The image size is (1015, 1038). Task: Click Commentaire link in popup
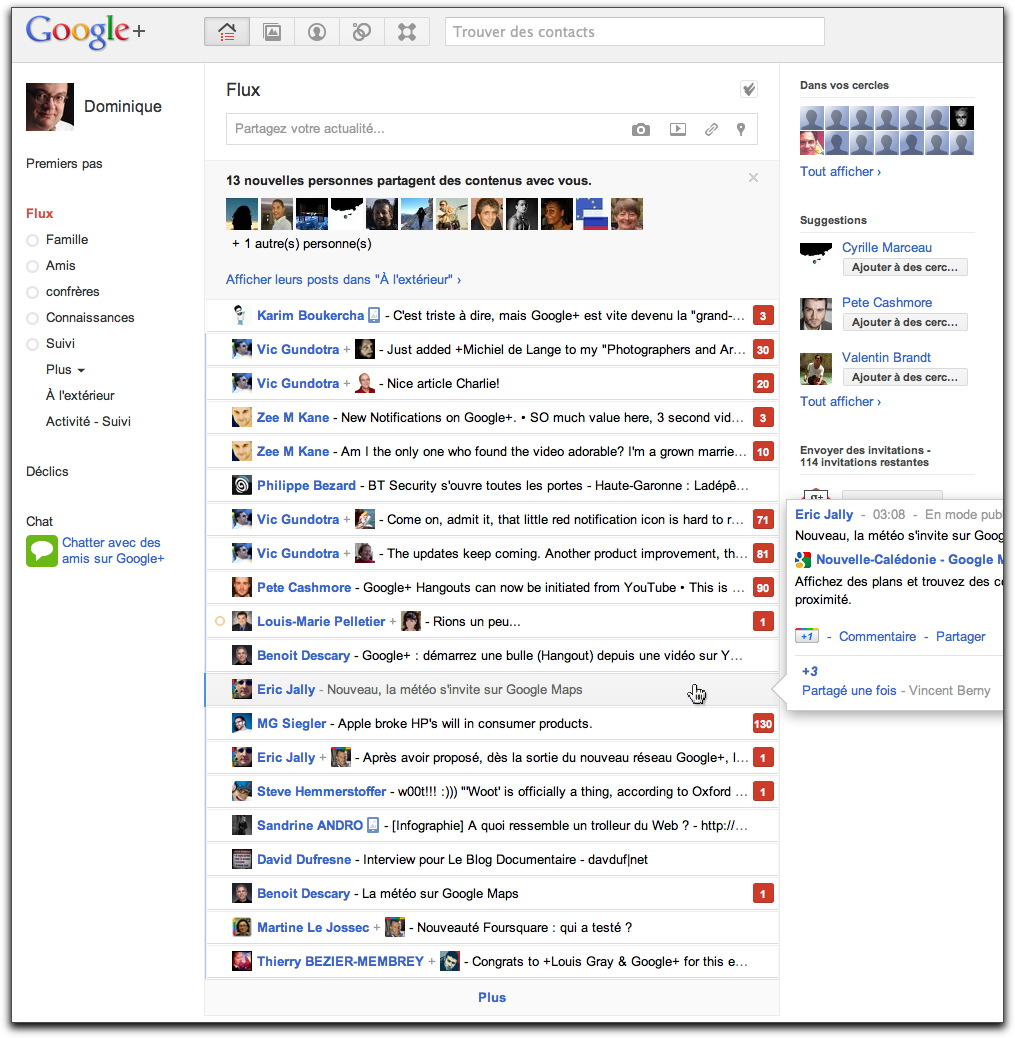tap(877, 636)
